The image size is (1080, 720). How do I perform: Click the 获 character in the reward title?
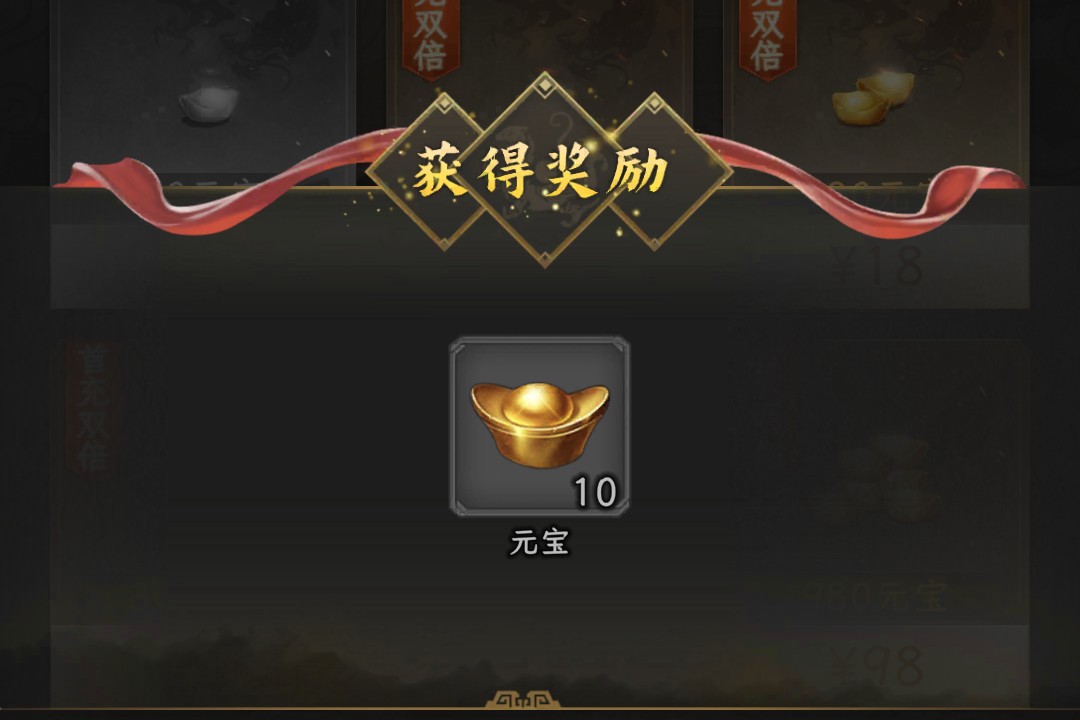pyautogui.click(x=439, y=171)
